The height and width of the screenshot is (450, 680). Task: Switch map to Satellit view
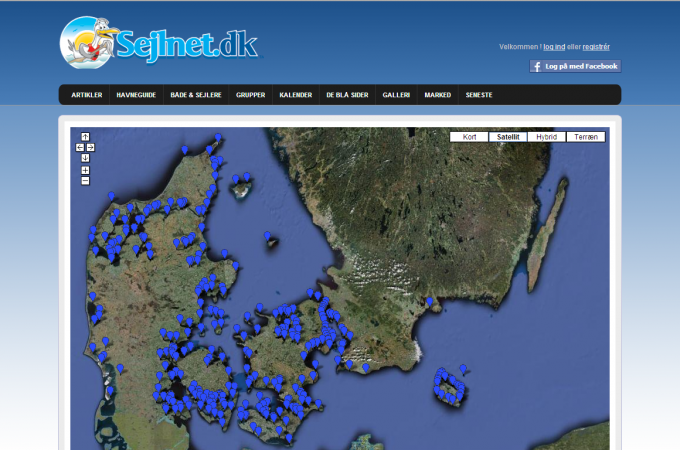(508, 137)
